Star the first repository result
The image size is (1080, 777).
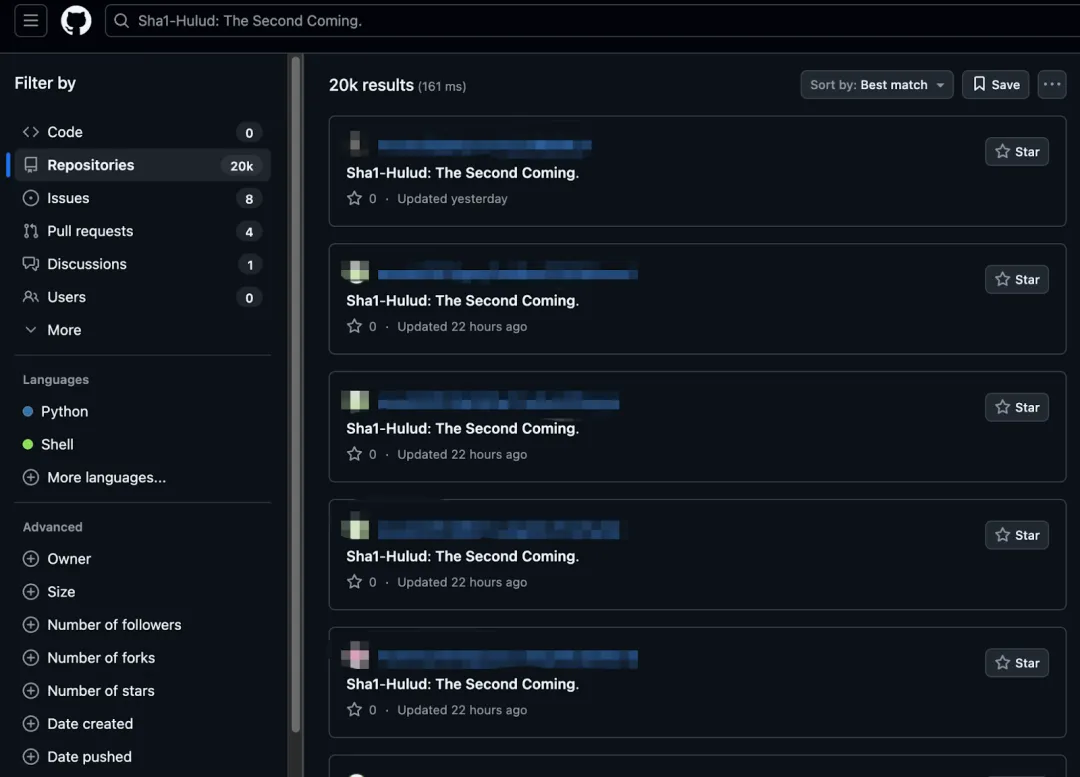[x=1016, y=152]
